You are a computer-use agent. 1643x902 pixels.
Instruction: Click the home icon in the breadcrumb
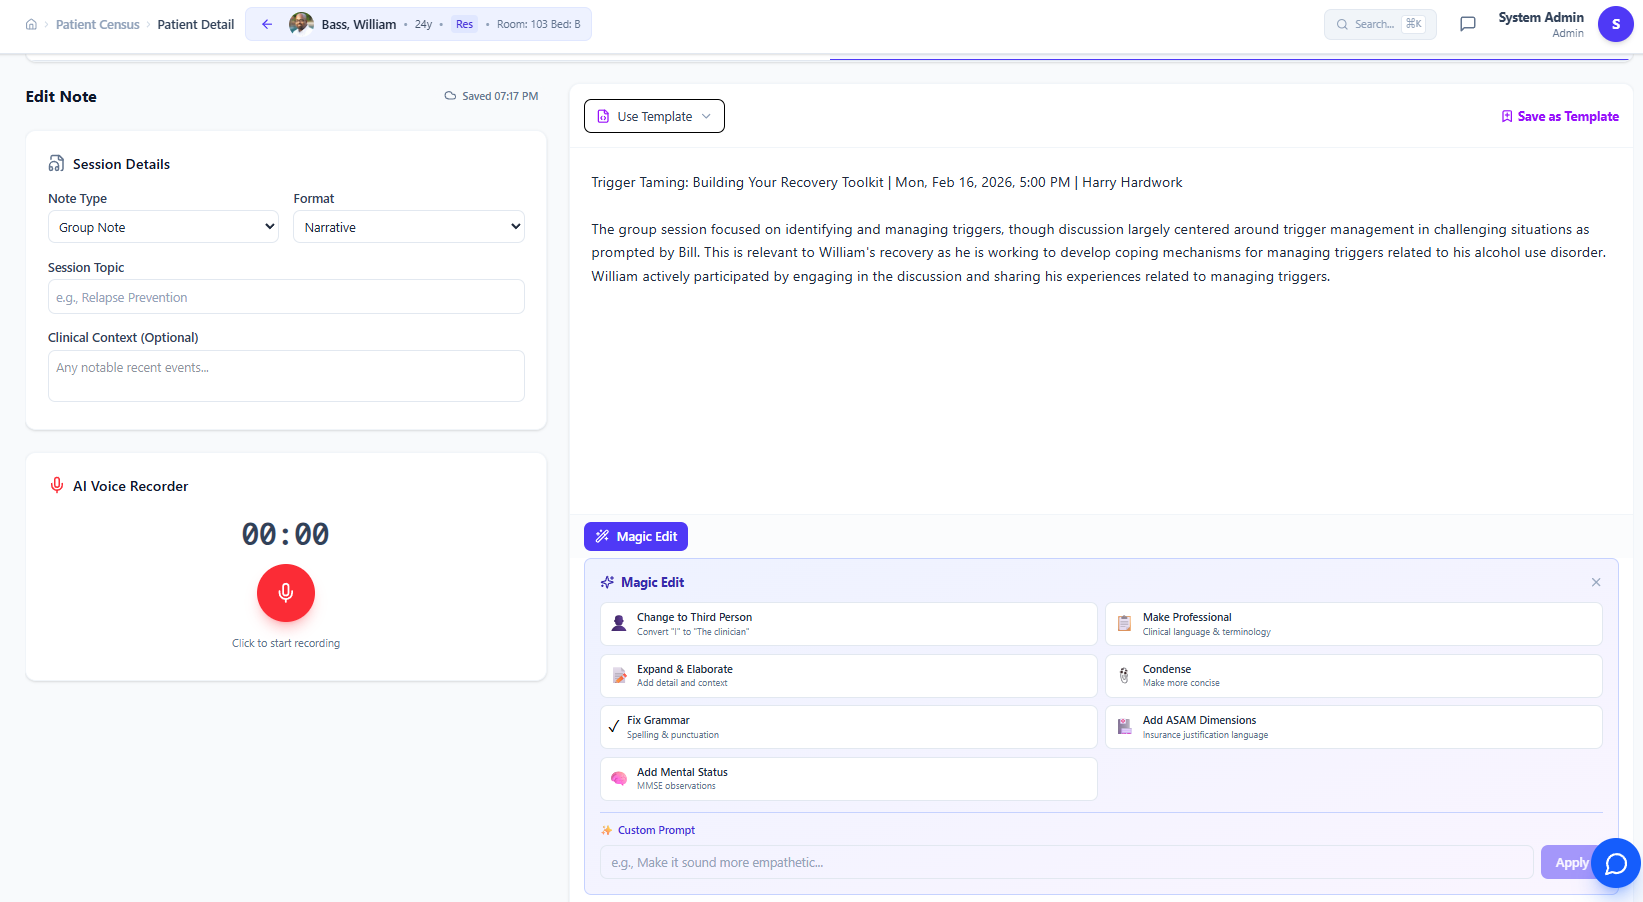tap(31, 23)
